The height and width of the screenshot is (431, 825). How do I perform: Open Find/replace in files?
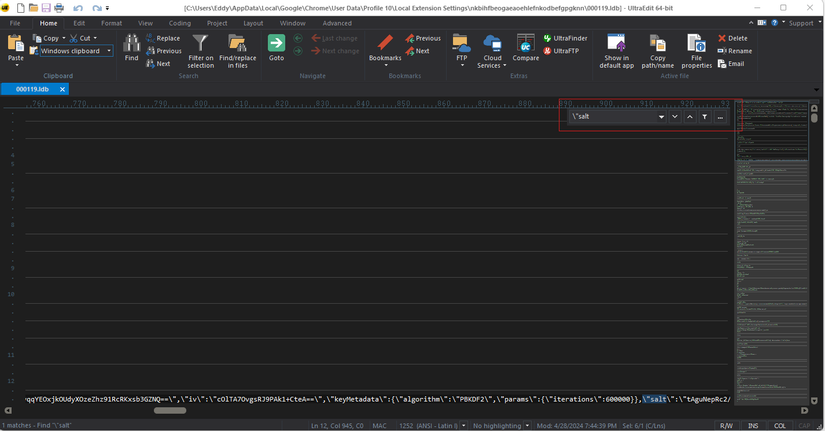click(237, 51)
